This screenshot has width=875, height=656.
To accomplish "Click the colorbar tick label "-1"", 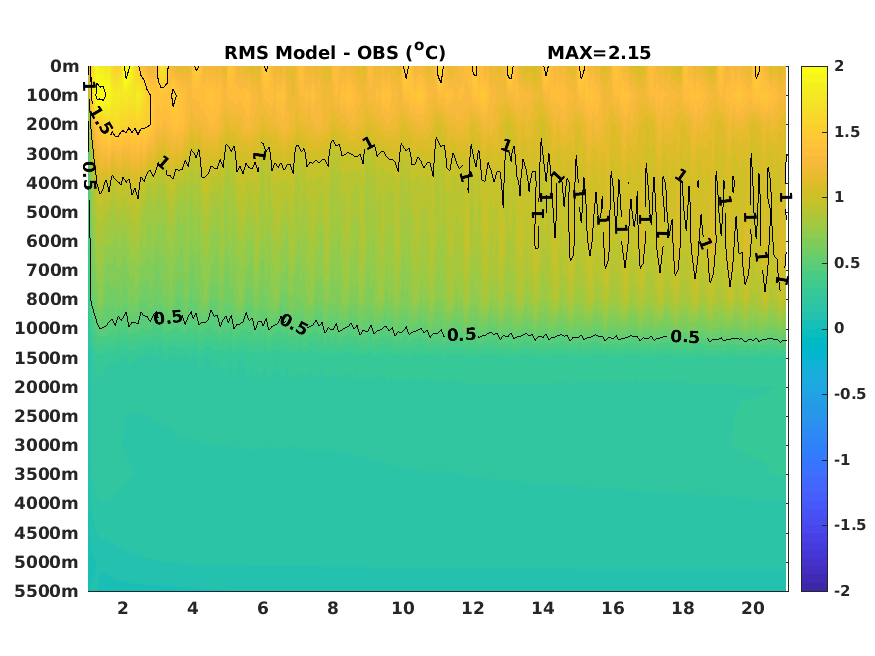I will click(842, 460).
